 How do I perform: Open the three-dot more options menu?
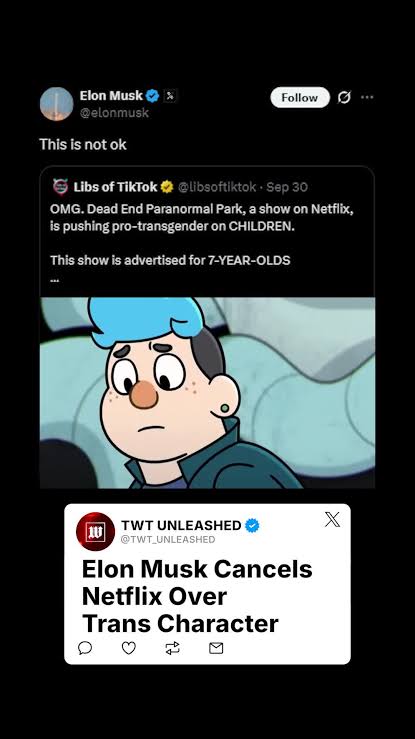(x=367, y=97)
